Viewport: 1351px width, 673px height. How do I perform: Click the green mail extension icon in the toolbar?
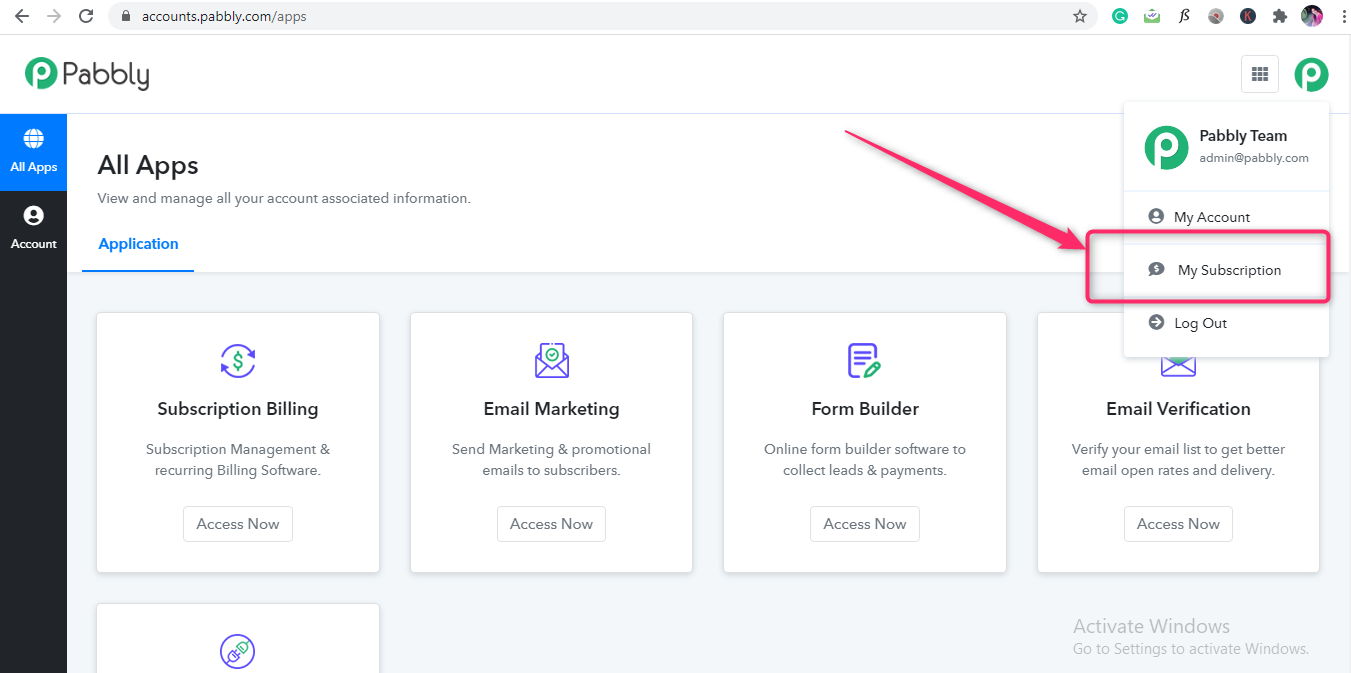coord(1152,16)
